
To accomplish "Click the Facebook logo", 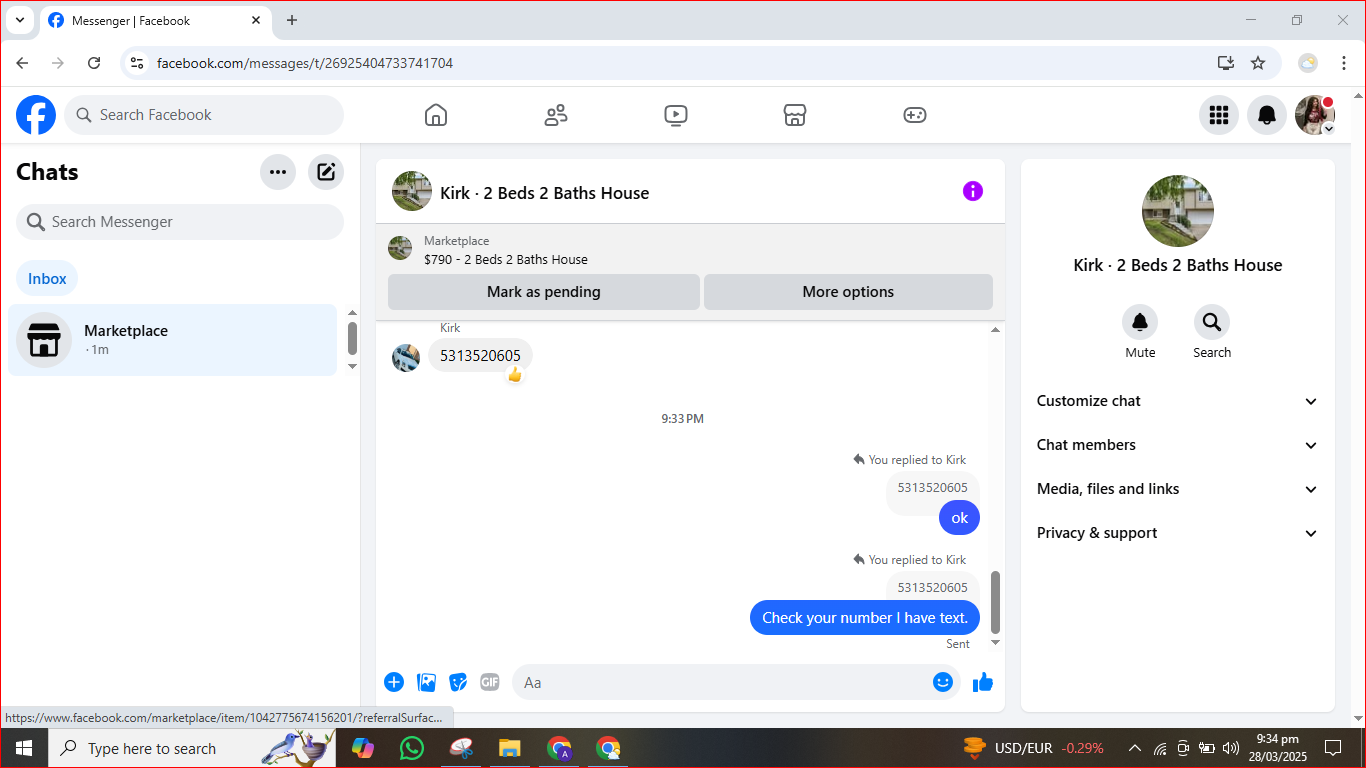I will click(36, 115).
